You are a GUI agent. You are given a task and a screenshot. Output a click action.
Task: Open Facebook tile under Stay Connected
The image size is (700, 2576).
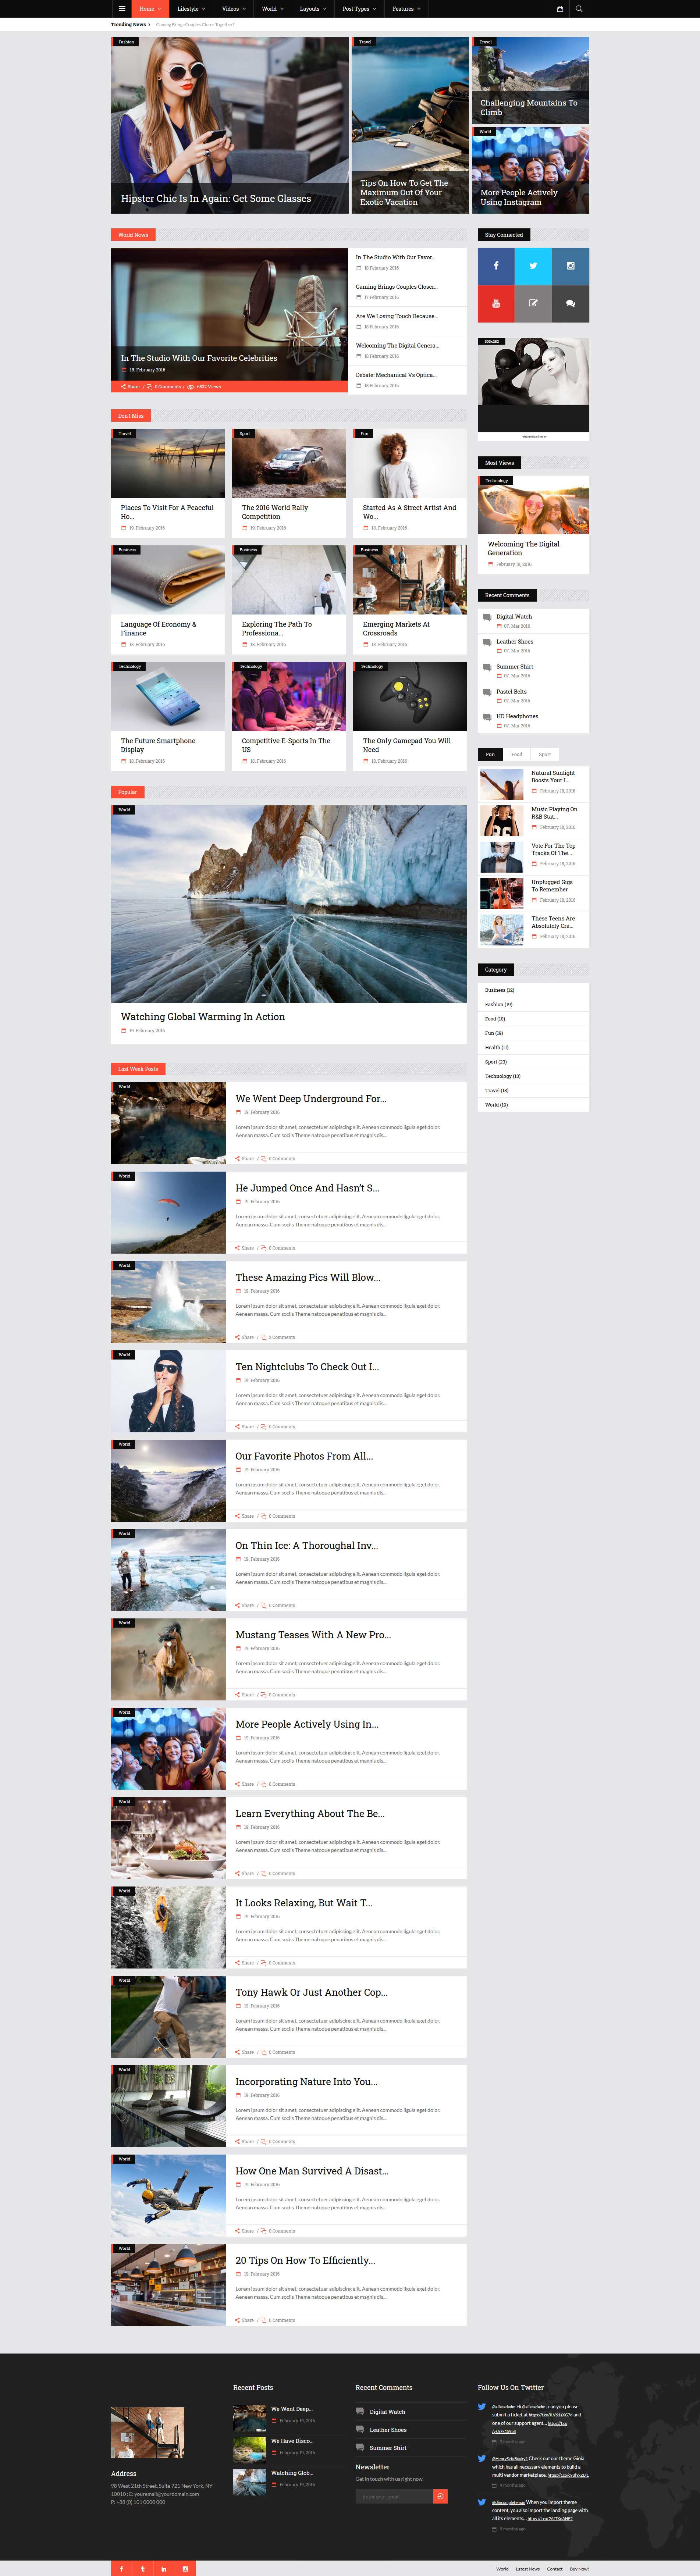pyautogui.click(x=496, y=266)
